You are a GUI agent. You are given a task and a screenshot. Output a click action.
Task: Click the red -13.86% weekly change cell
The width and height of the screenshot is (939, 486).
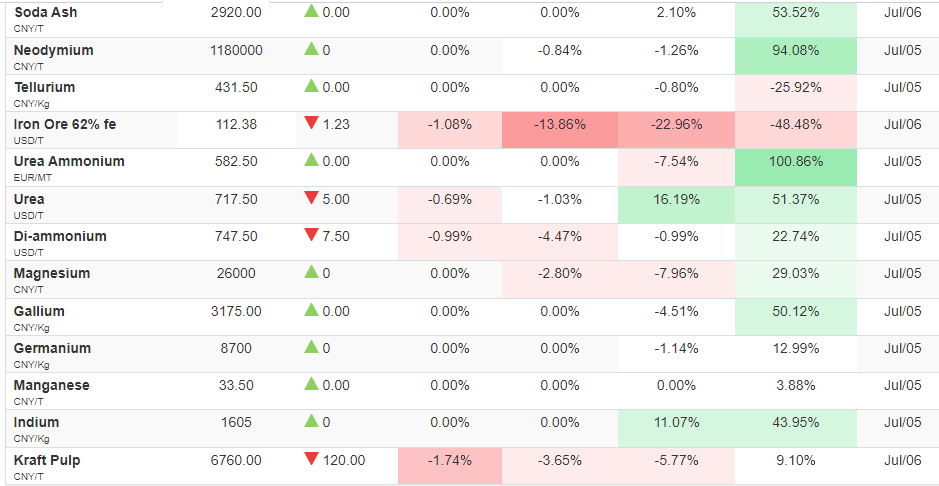[560, 130]
